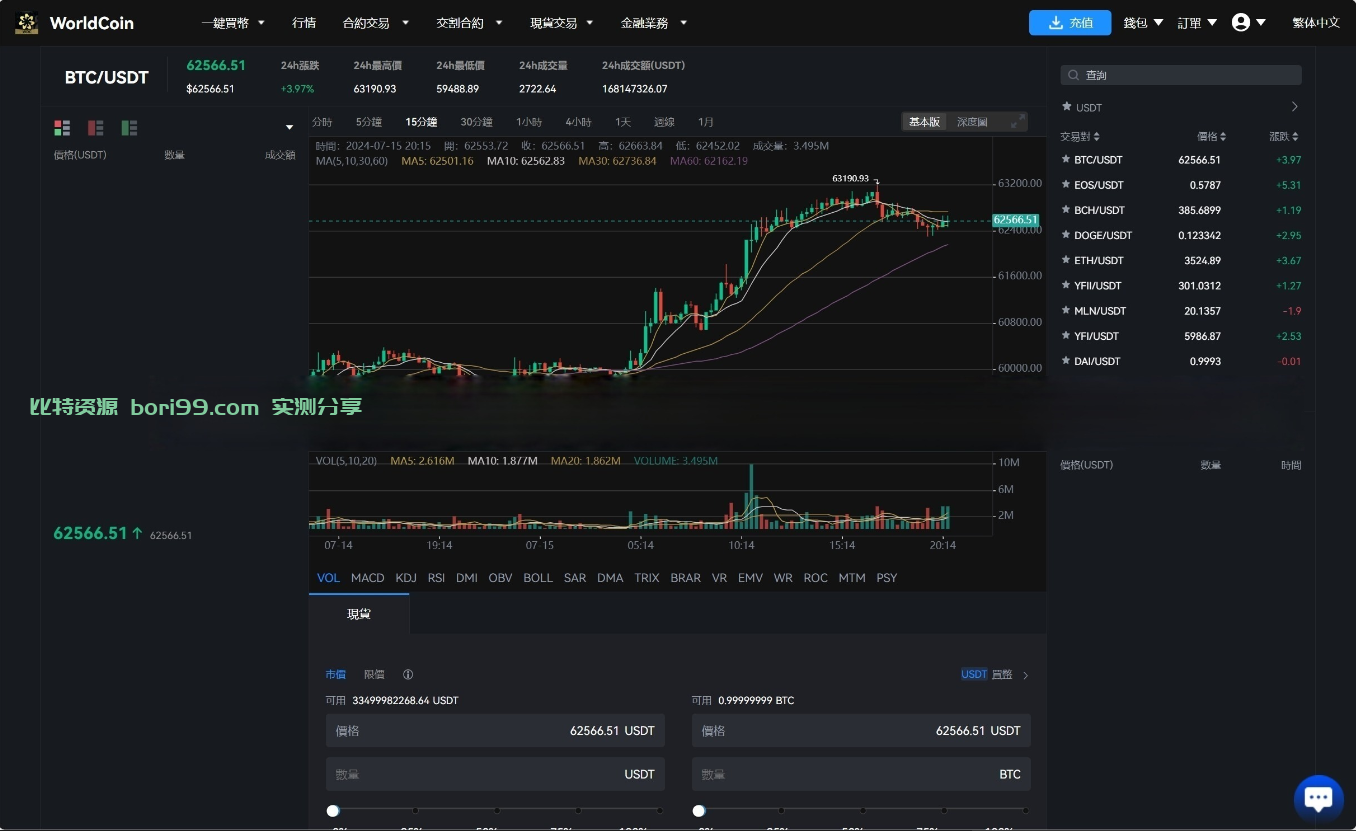Click the magnifier icon in search box
Image resolution: width=1356 pixels, height=831 pixels.
[x=1074, y=75]
